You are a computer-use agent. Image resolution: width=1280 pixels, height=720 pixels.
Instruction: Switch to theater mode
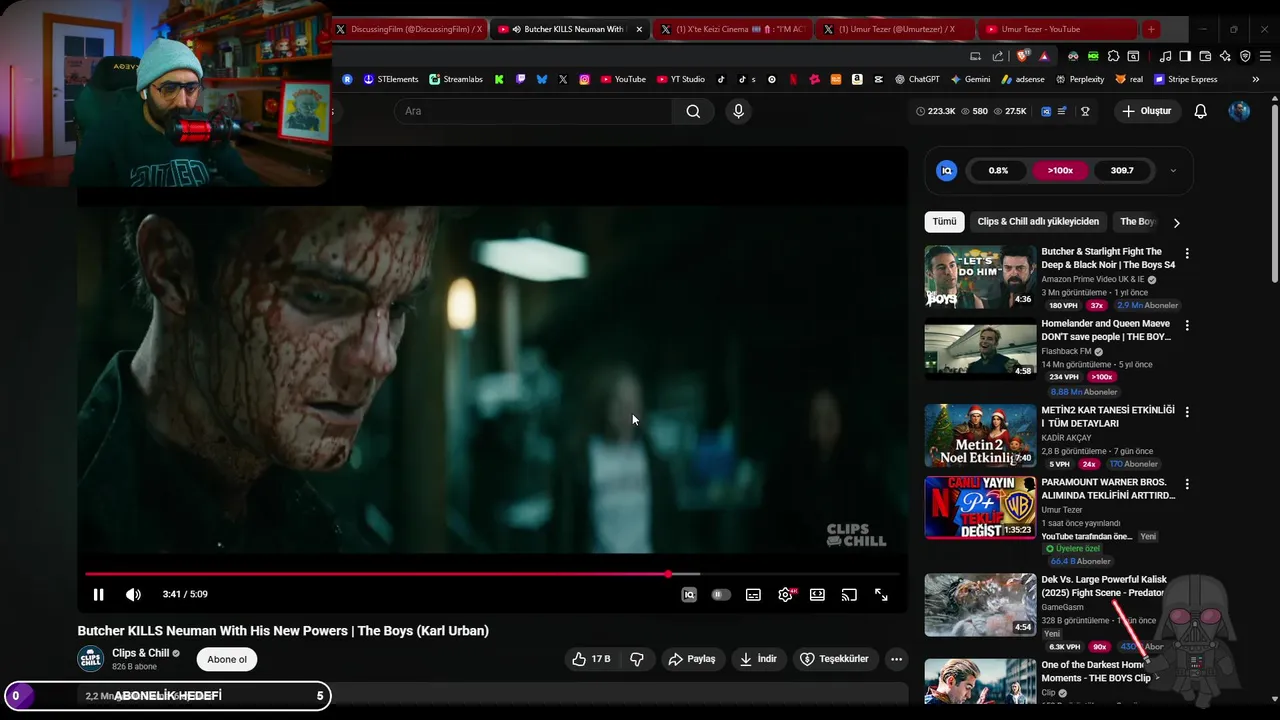(x=817, y=595)
